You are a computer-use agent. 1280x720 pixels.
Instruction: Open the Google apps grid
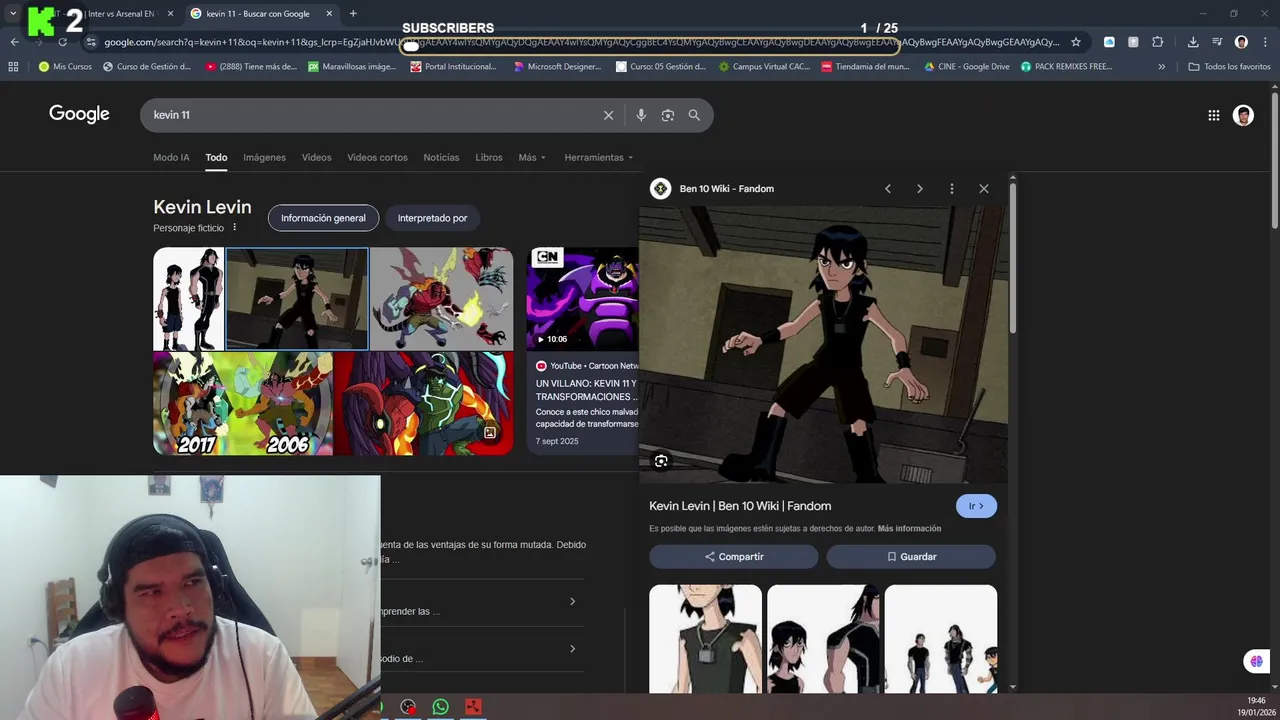(1214, 115)
